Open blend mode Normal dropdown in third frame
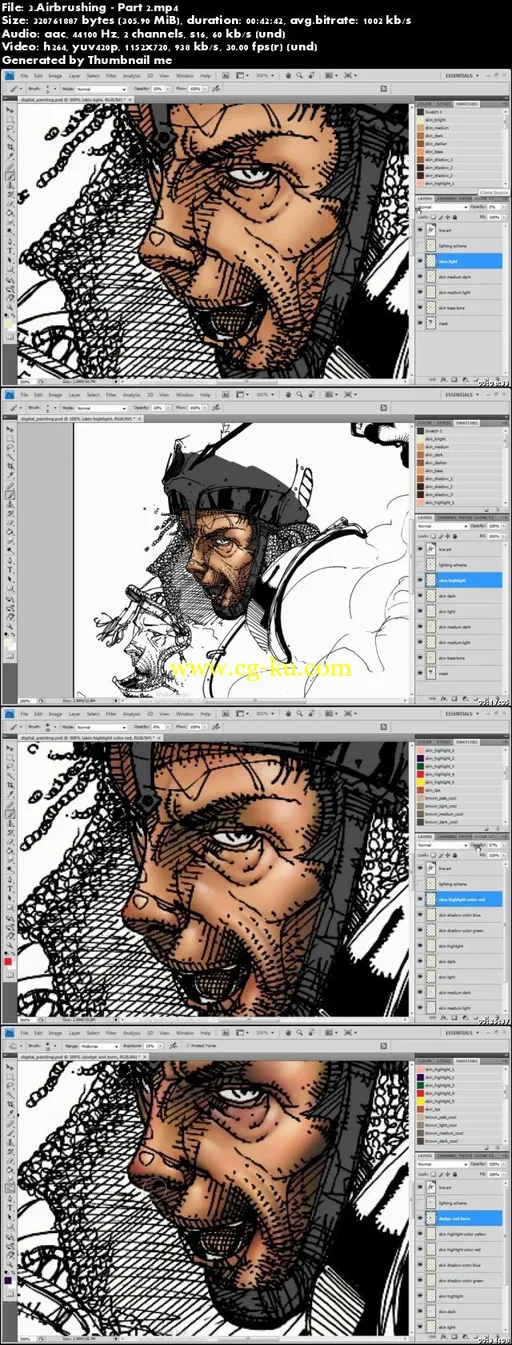 coord(440,846)
